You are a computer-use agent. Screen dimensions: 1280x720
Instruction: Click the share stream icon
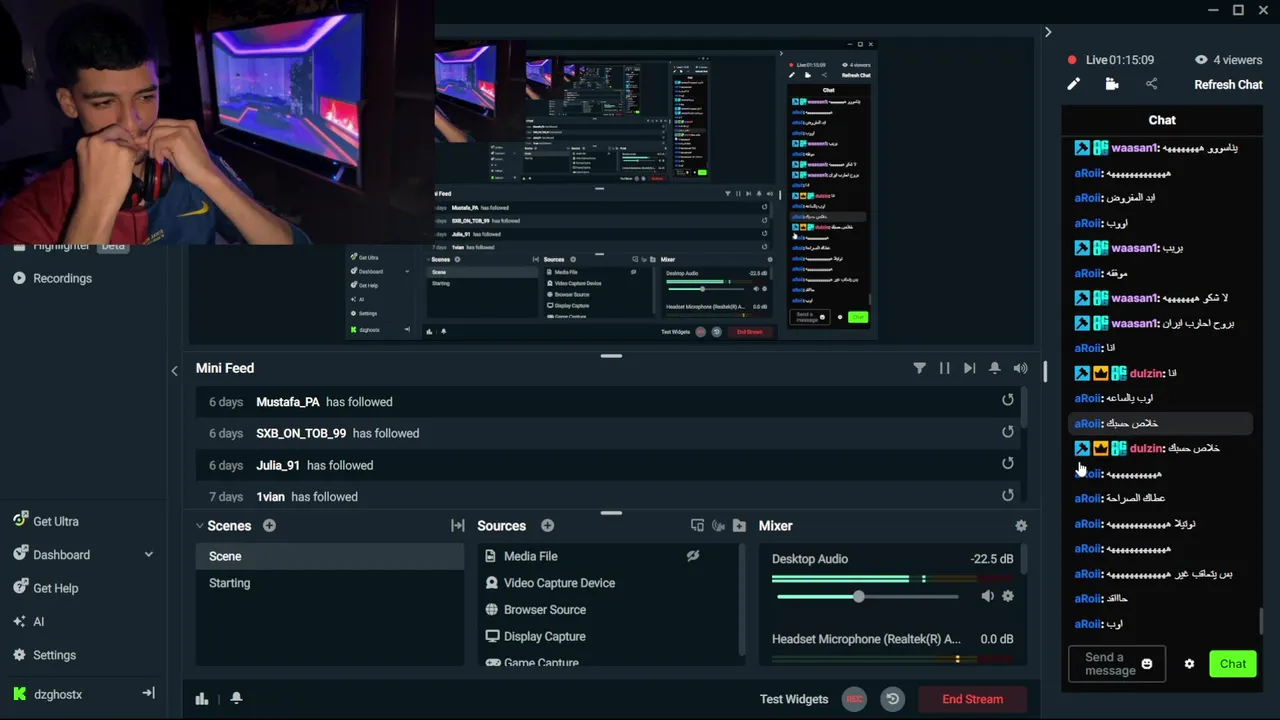coord(1151,85)
